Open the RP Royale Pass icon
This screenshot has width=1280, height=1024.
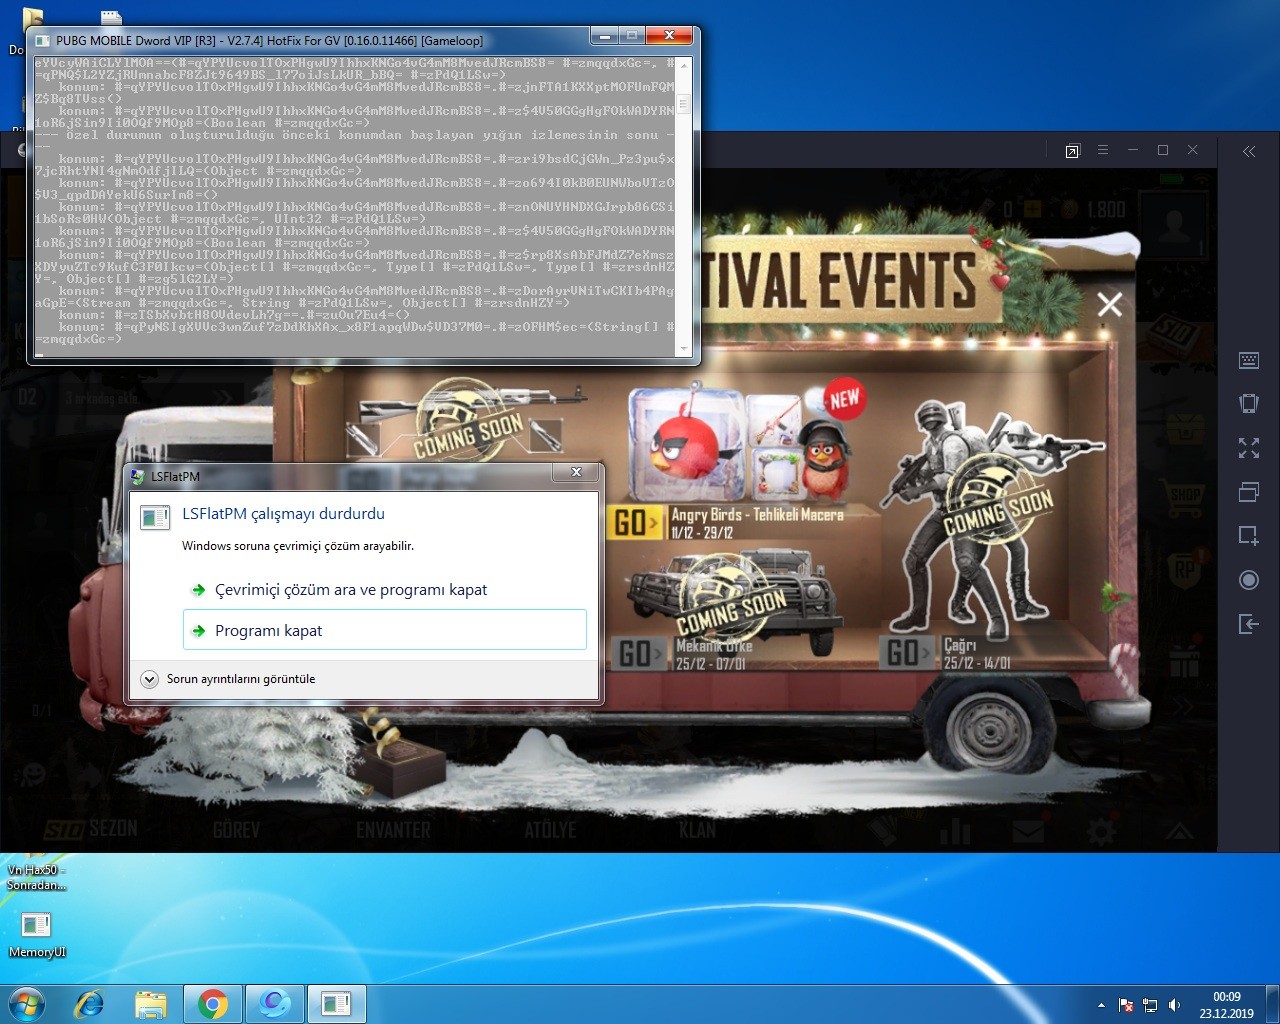[x=1185, y=570]
